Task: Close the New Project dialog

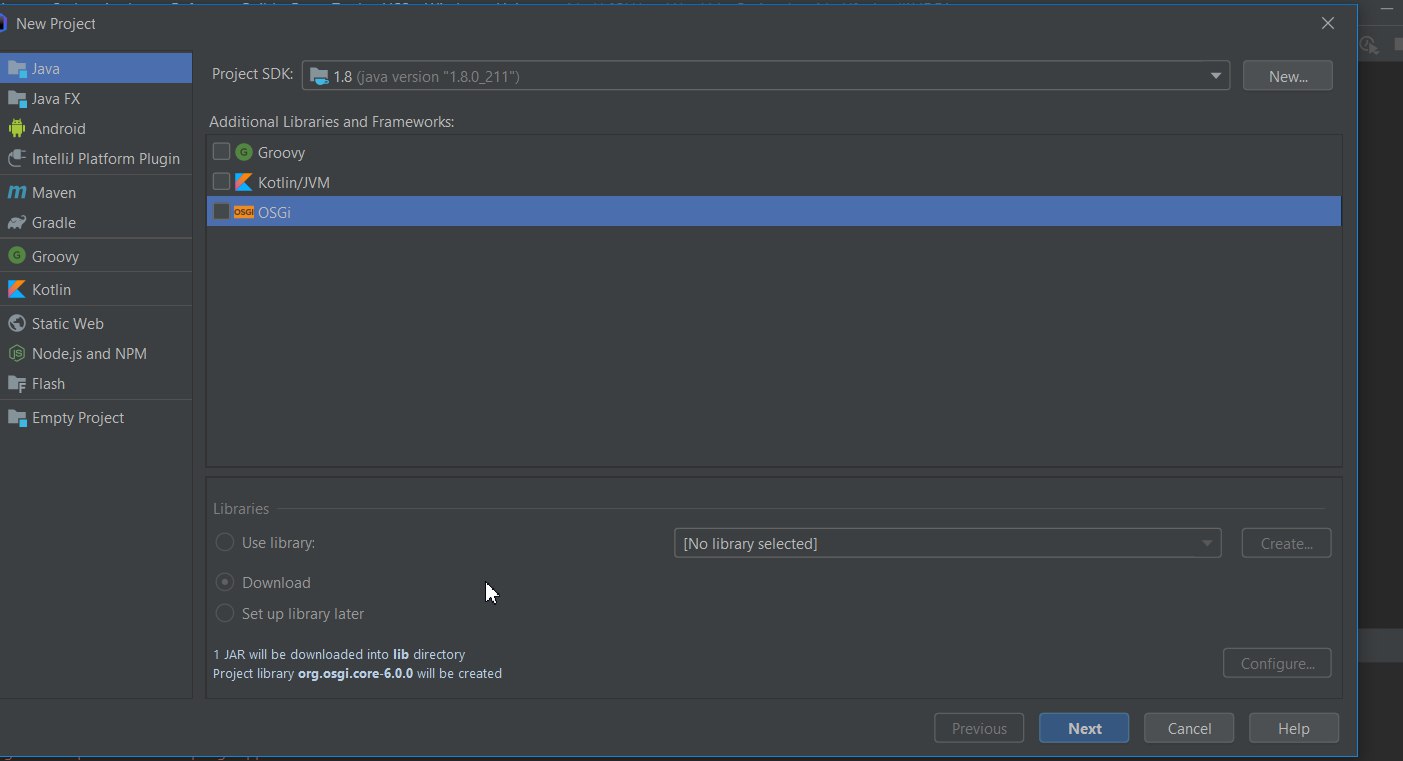Action: tap(1328, 23)
